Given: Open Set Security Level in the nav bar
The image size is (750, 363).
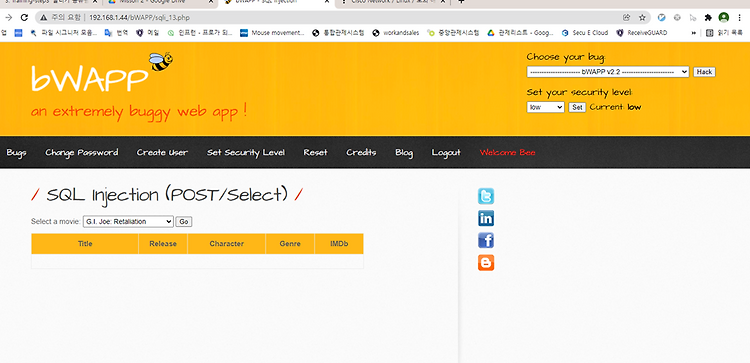Looking at the screenshot, I should (246, 153).
